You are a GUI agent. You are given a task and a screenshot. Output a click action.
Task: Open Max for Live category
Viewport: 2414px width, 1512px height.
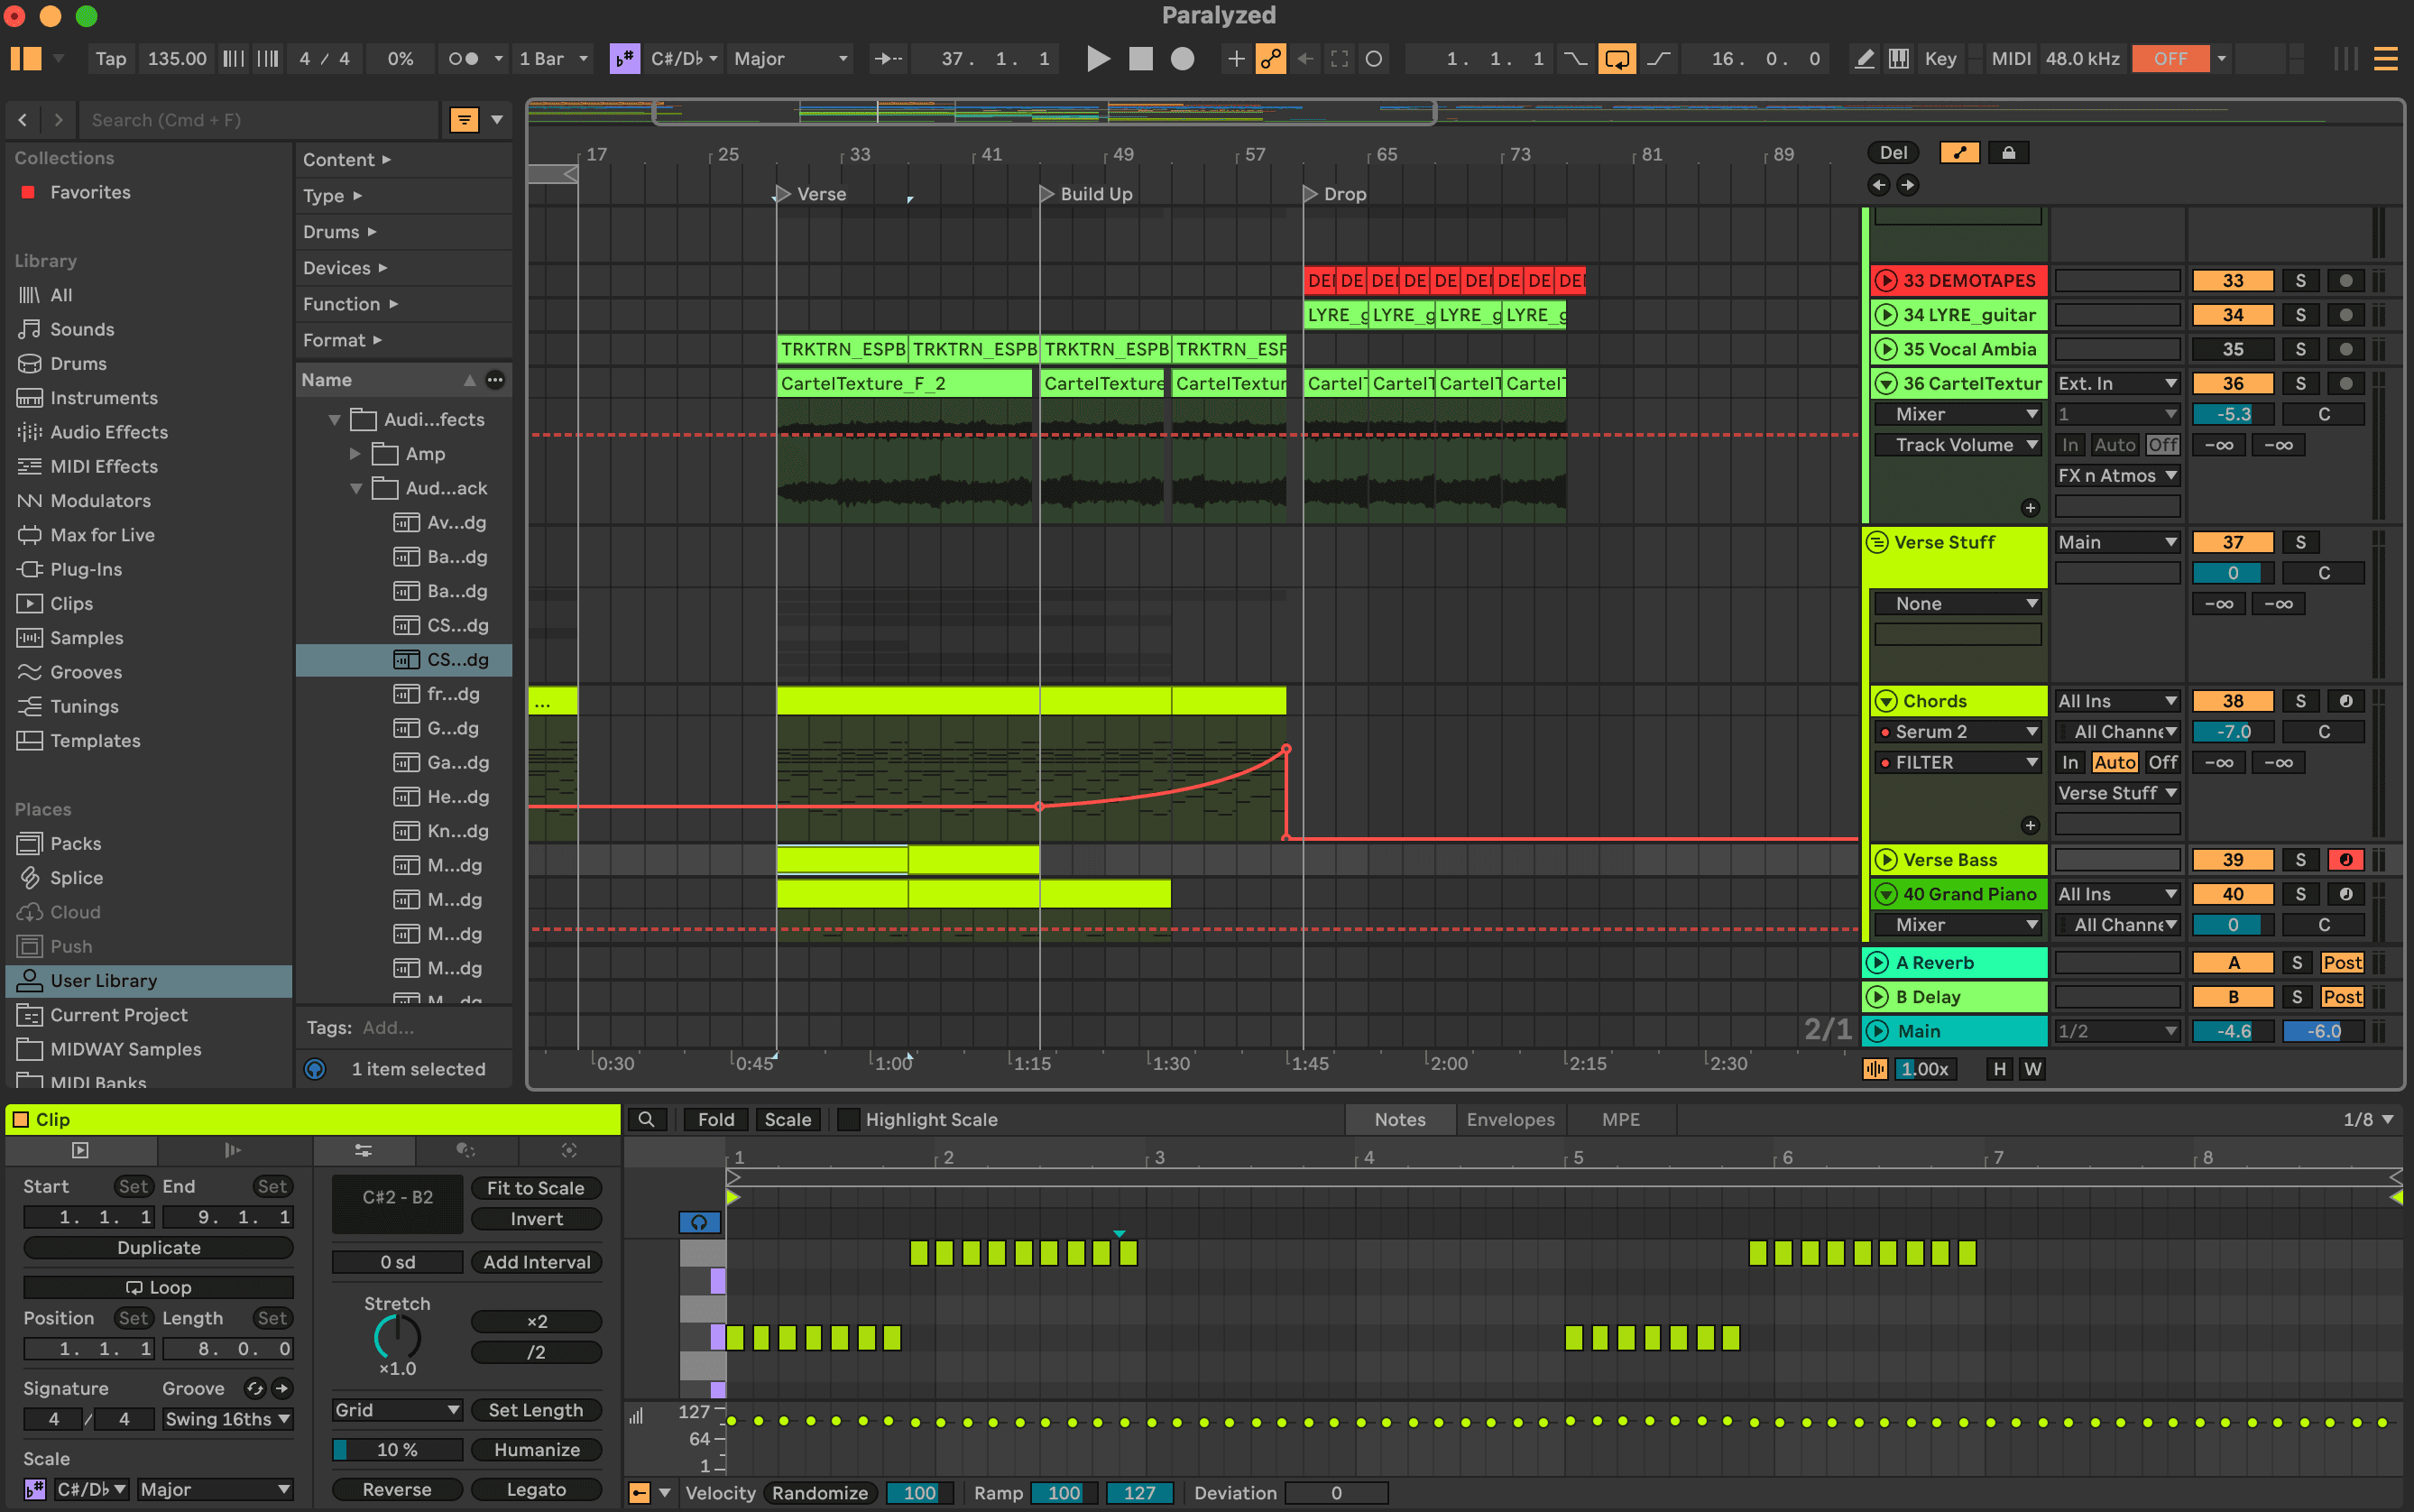pos(102,535)
